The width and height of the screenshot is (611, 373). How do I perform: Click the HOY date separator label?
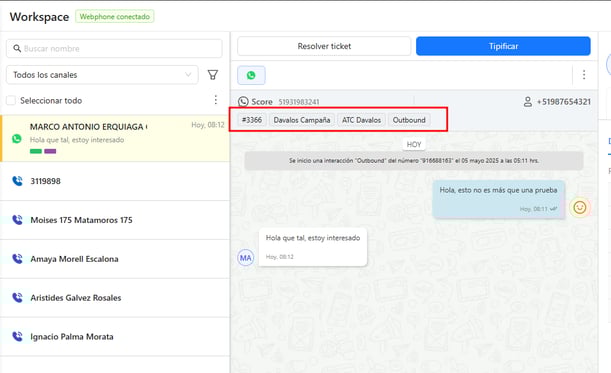[x=414, y=144]
